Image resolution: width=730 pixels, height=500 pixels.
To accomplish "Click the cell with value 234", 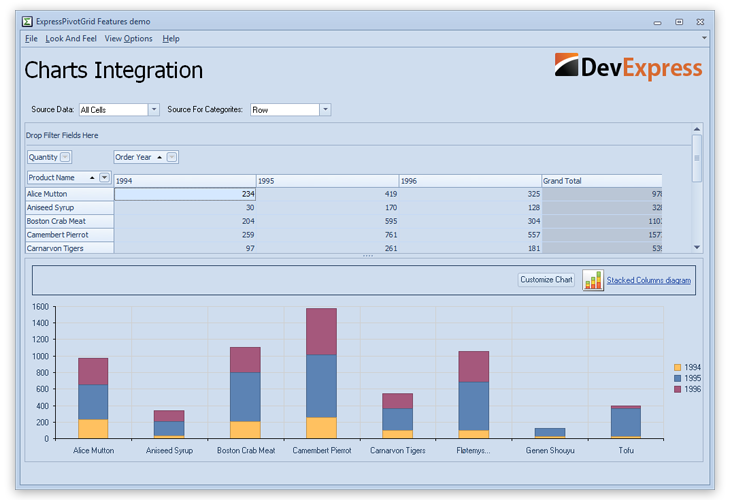I will click(x=185, y=194).
